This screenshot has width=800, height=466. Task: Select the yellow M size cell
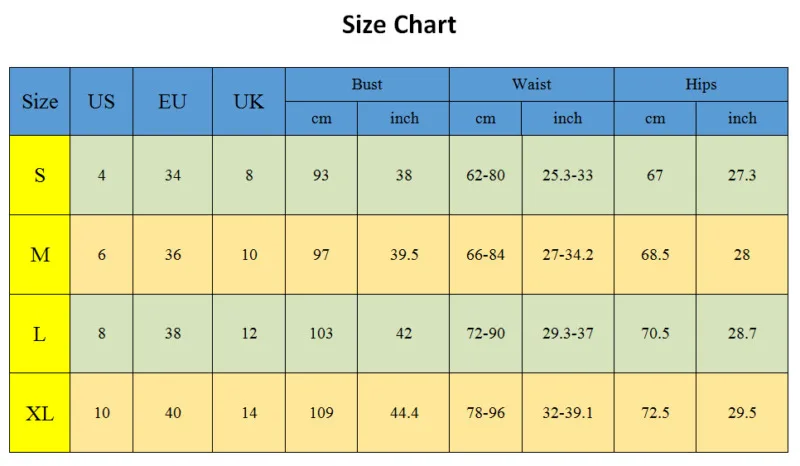[x=40, y=255]
